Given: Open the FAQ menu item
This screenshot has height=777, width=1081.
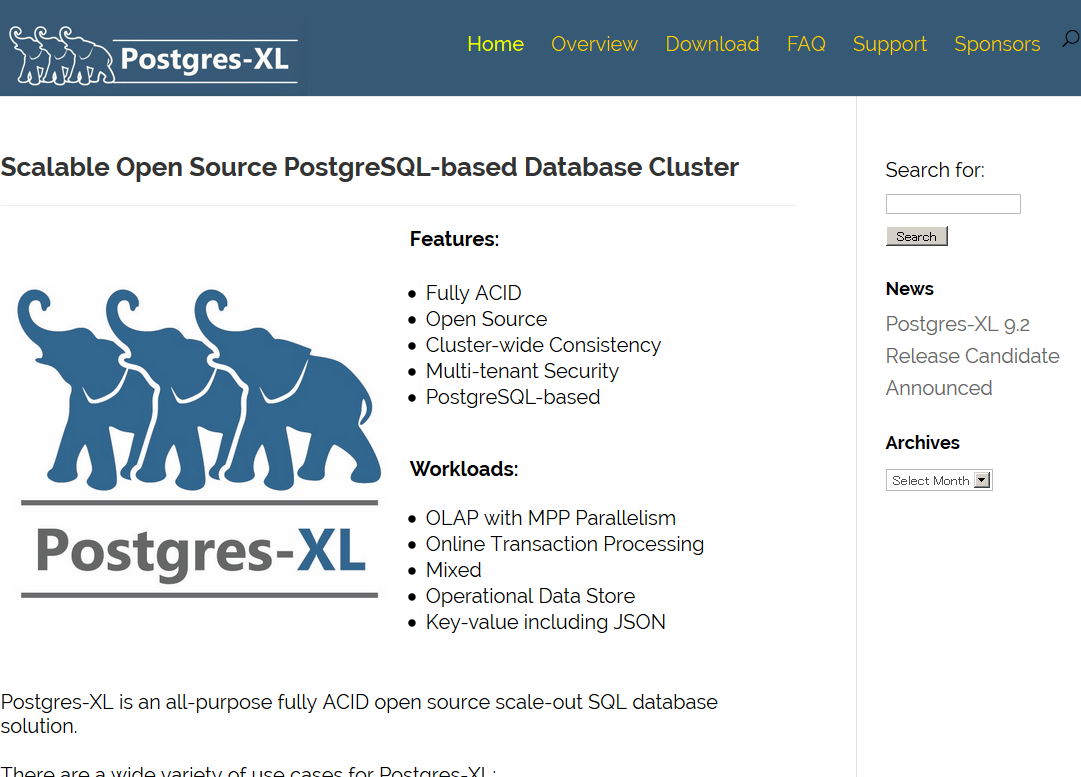Looking at the screenshot, I should 806,44.
